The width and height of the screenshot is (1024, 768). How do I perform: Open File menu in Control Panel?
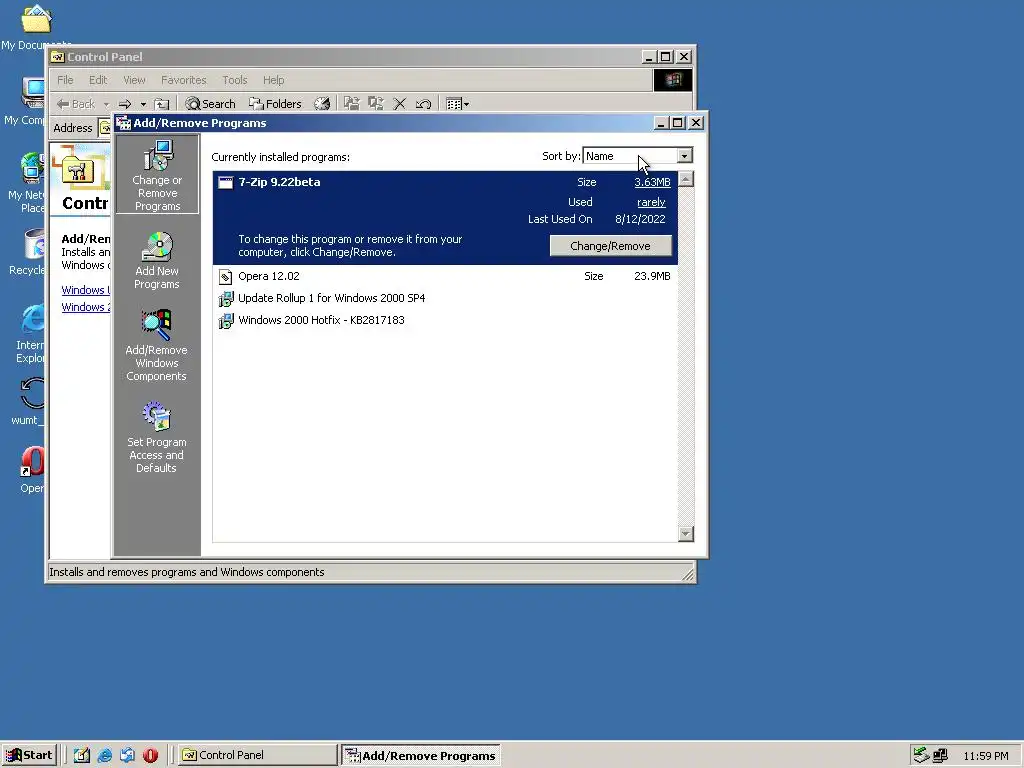click(65, 80)
